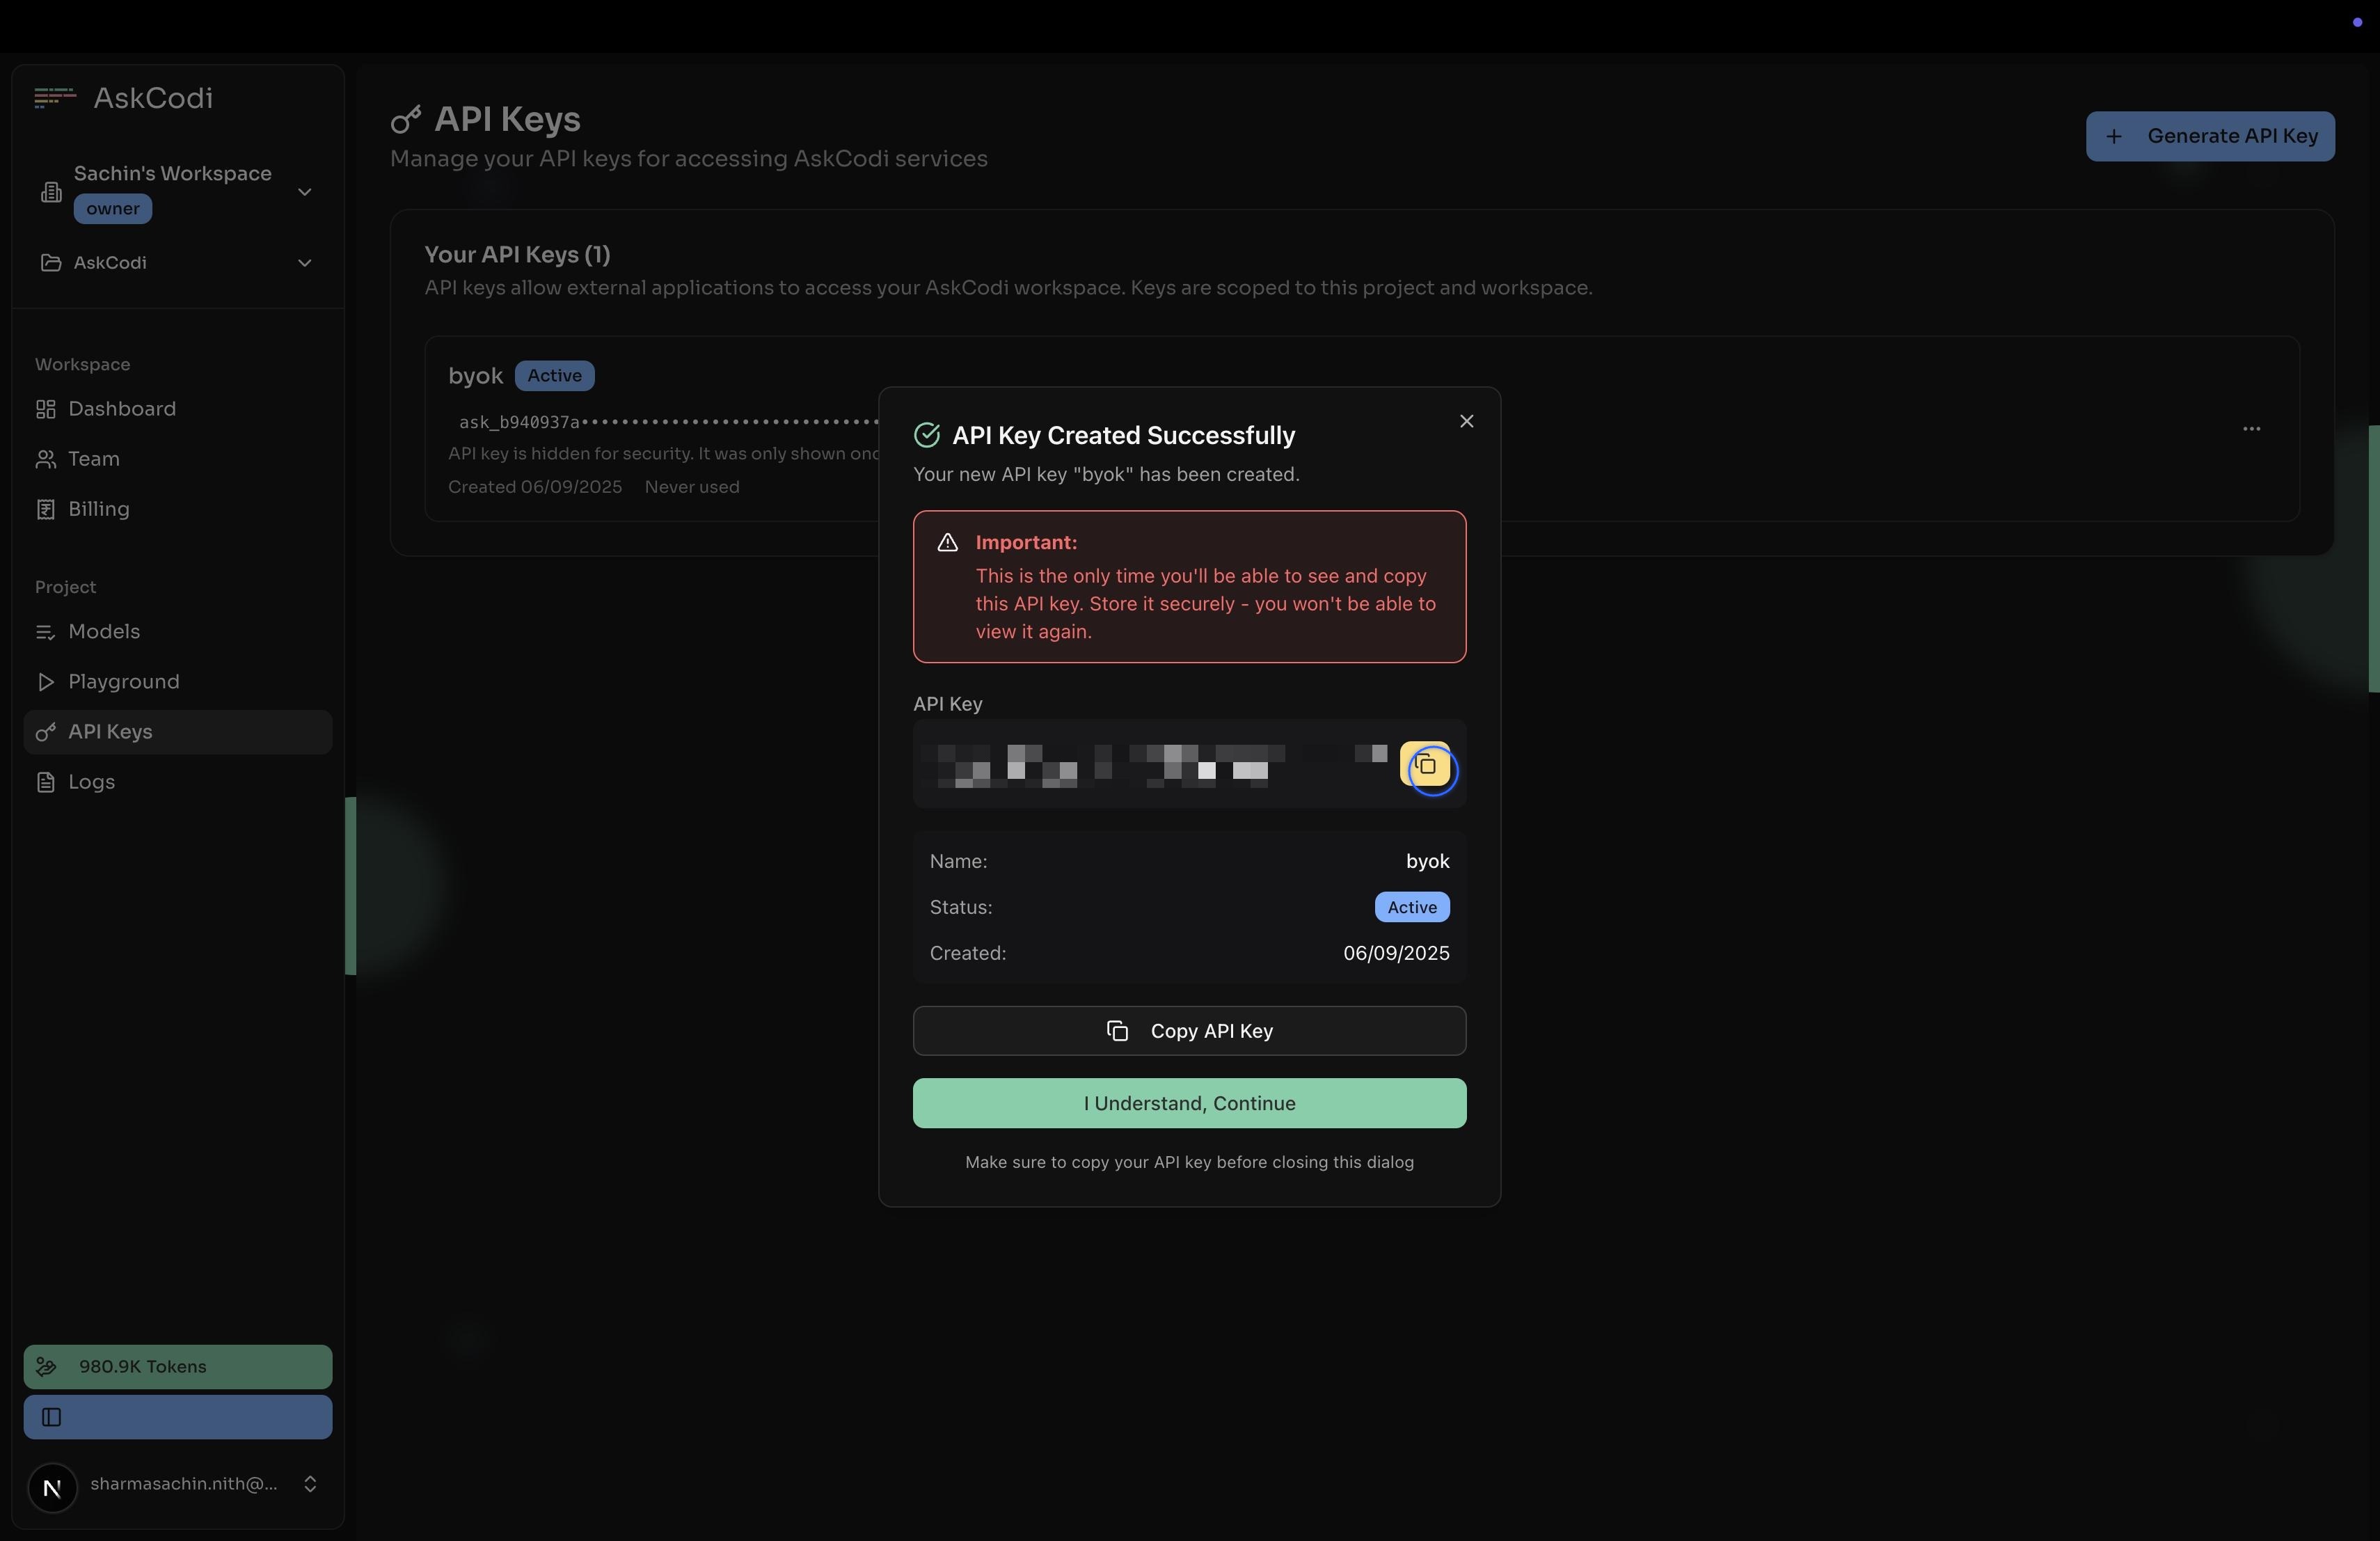Image resolution: width=2380 pixels, height=1541 pixels.
Task: Click Generate API Key button
Action: 2210,136
